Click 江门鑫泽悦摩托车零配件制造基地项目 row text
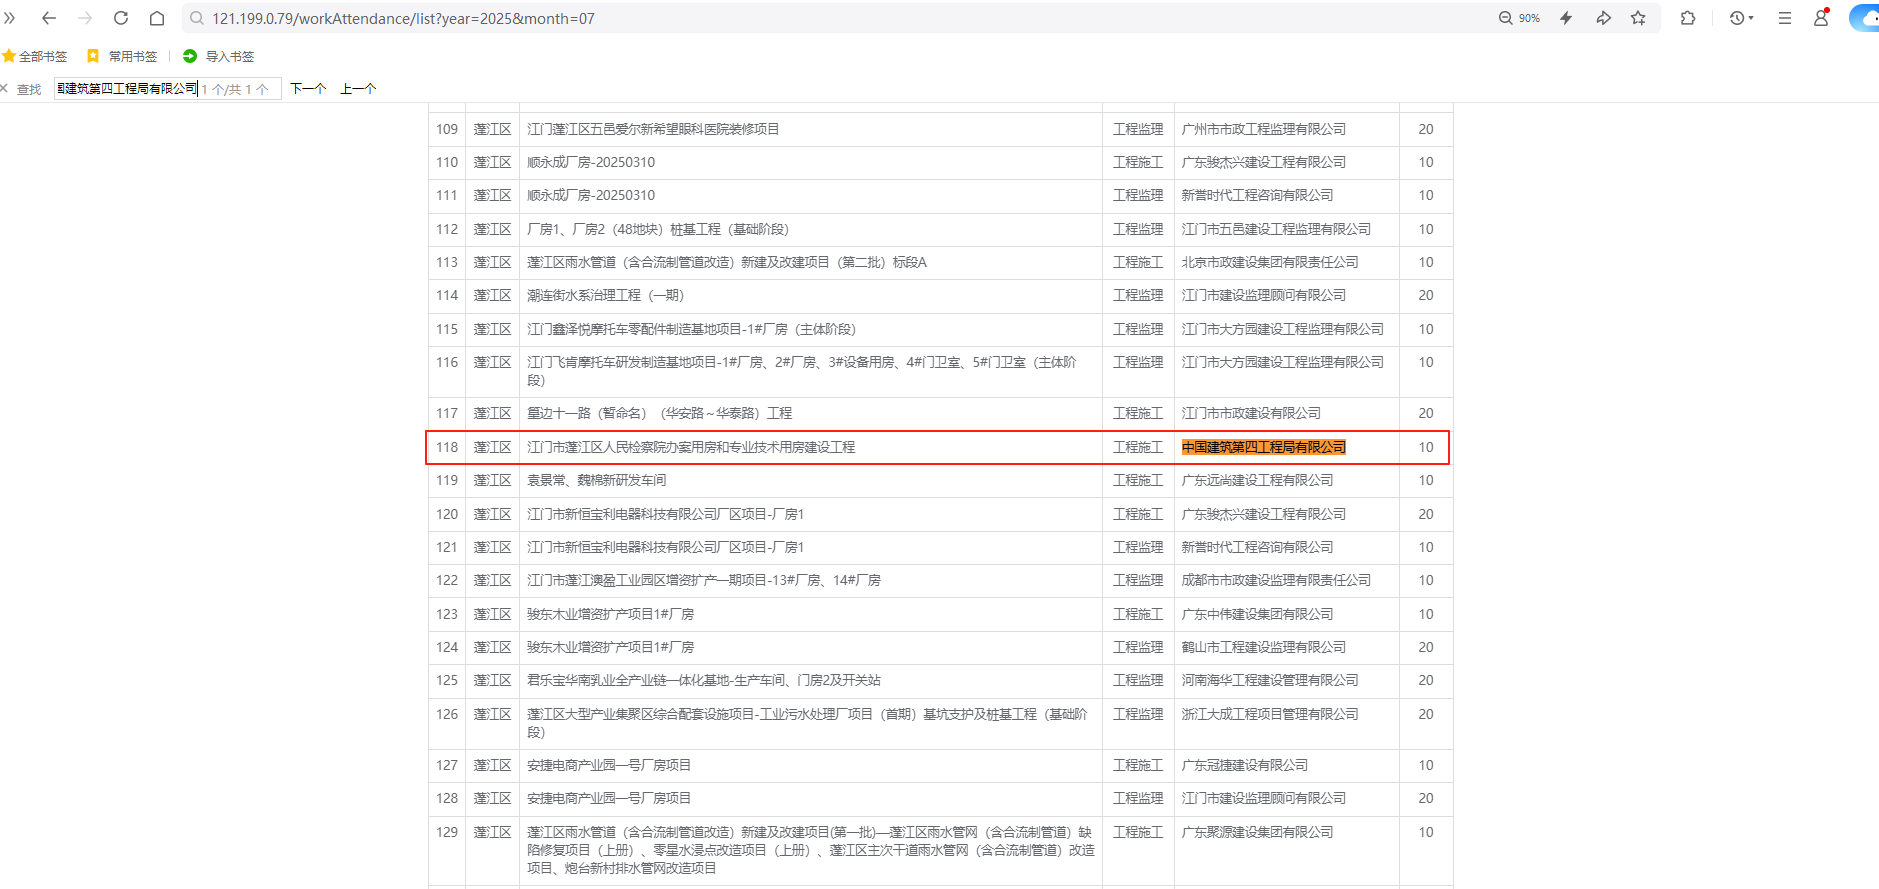This screenshot has width=1879, height=889. pos(691,329)
